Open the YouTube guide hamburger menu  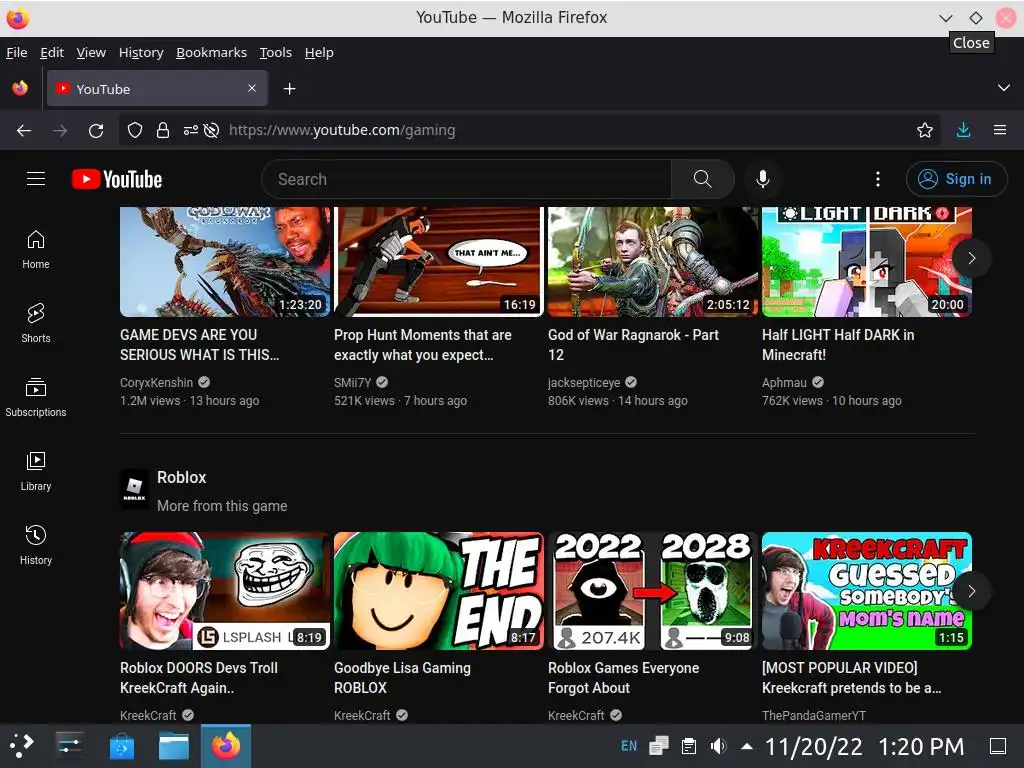click(x=36, y=179)
